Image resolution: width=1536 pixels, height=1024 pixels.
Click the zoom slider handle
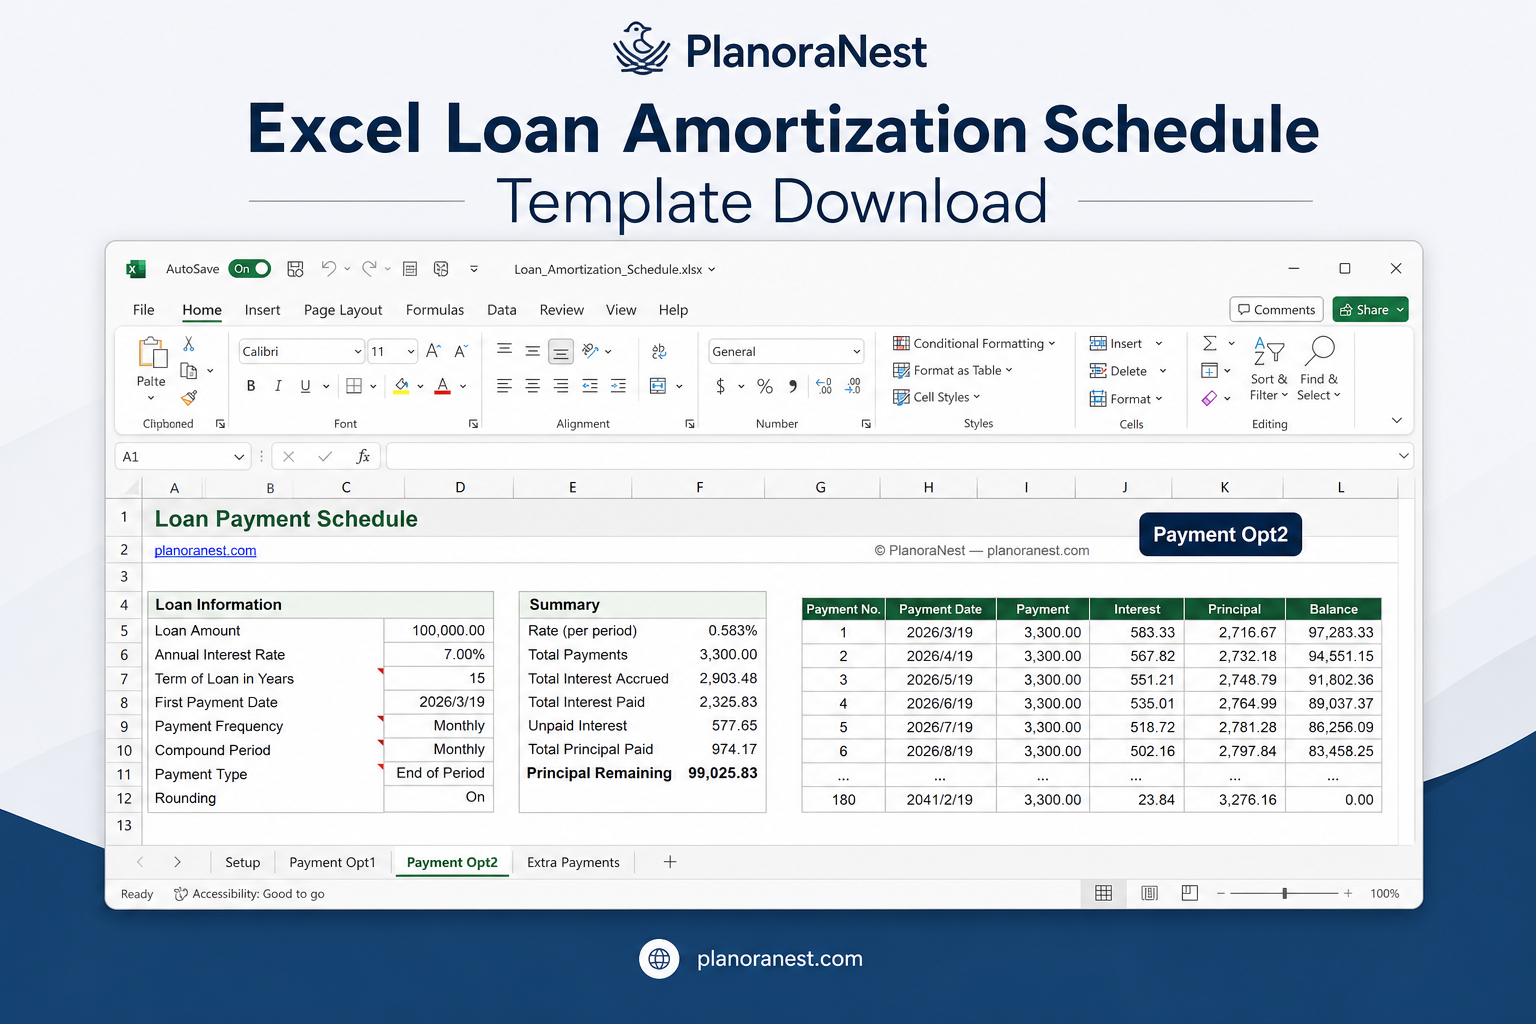coord(1285,893)
